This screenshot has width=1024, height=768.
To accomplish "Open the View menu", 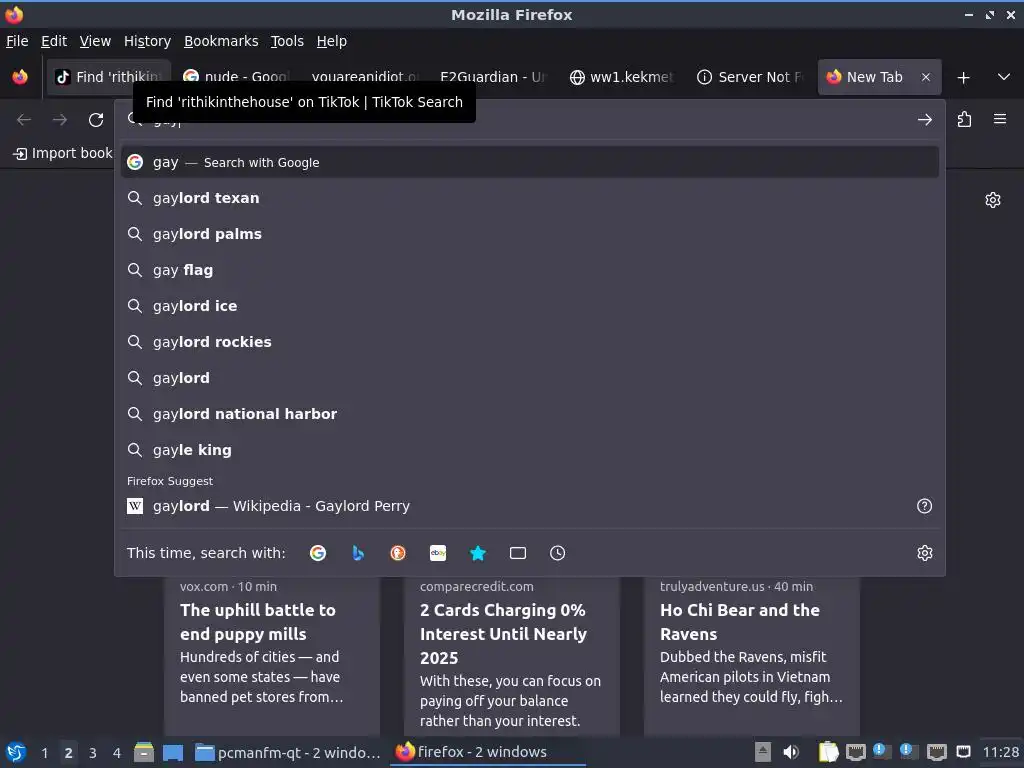I will point(95,41).
